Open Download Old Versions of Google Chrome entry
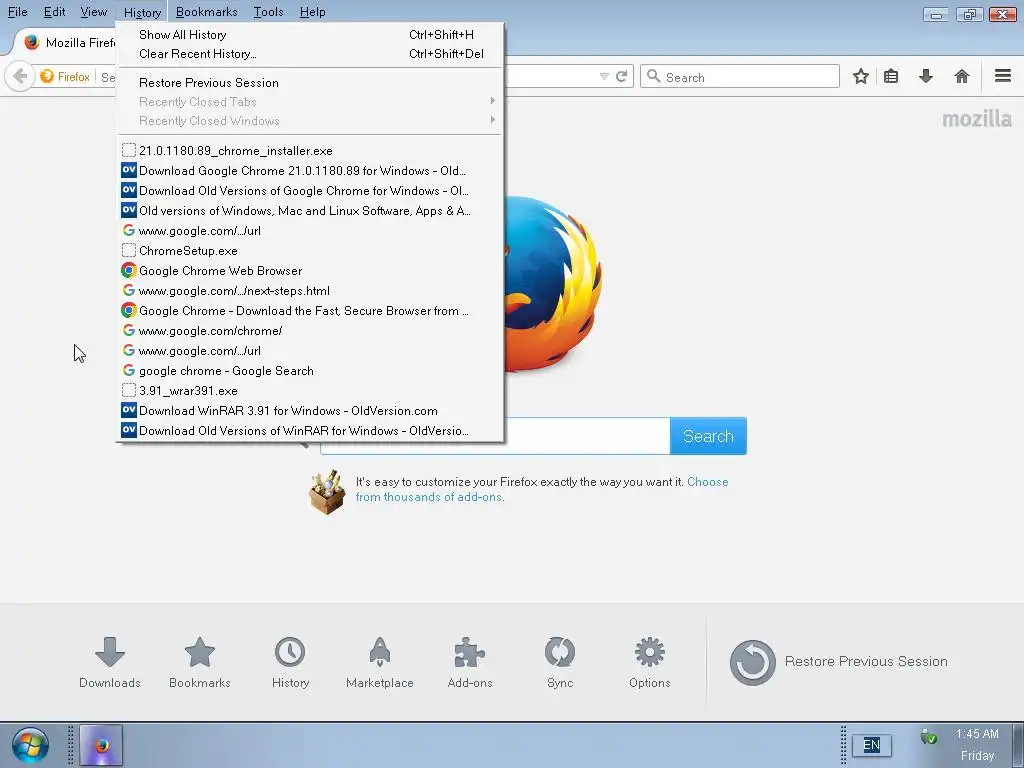Image resolution: width=1024 pixels, height=768 pixels. [x=310, y=191]
